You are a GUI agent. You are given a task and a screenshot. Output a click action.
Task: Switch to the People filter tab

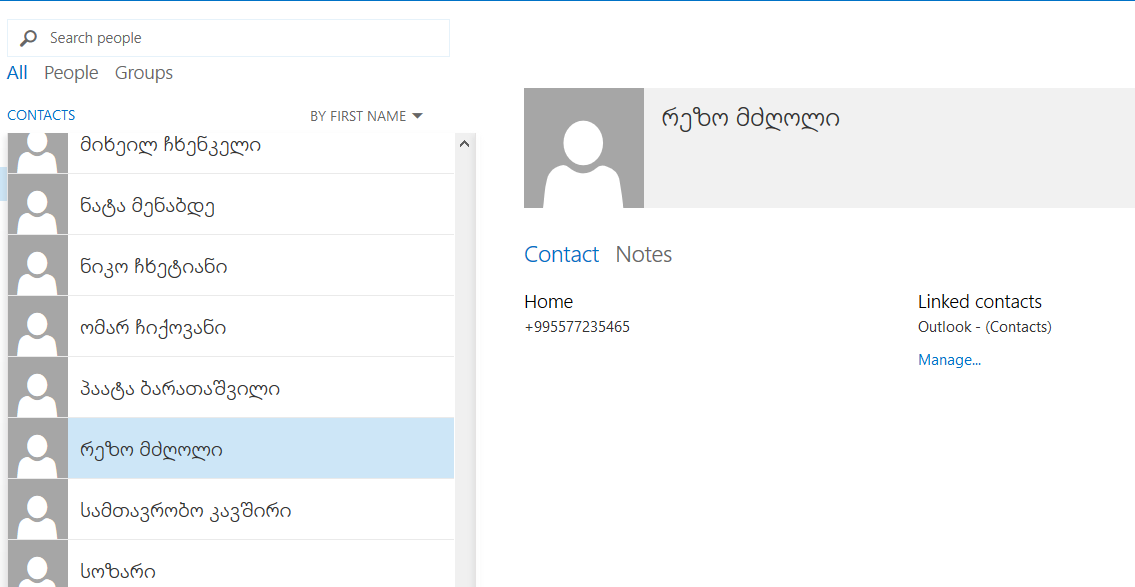(71, 73)
